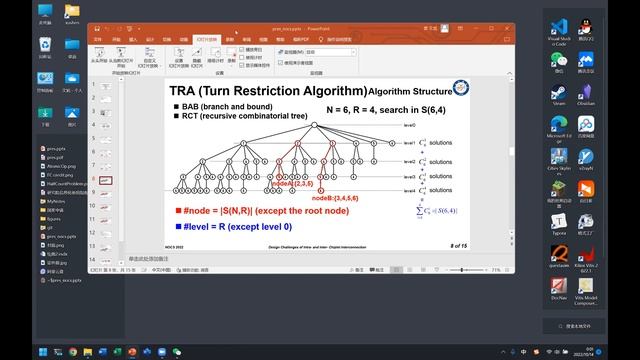Switch to the Design ribbon tab
The width and height of the screenshot is (640, 360).
pos(150,40)
